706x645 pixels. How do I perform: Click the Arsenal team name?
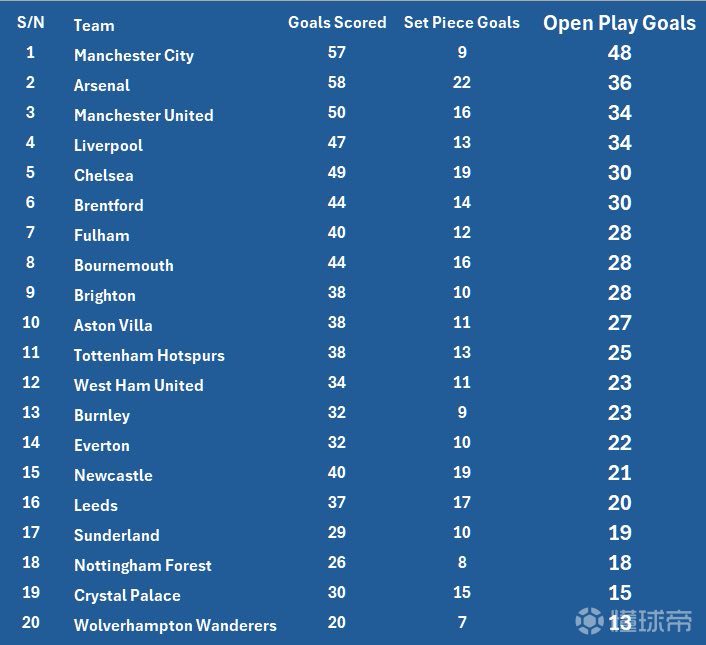point(102,85)
